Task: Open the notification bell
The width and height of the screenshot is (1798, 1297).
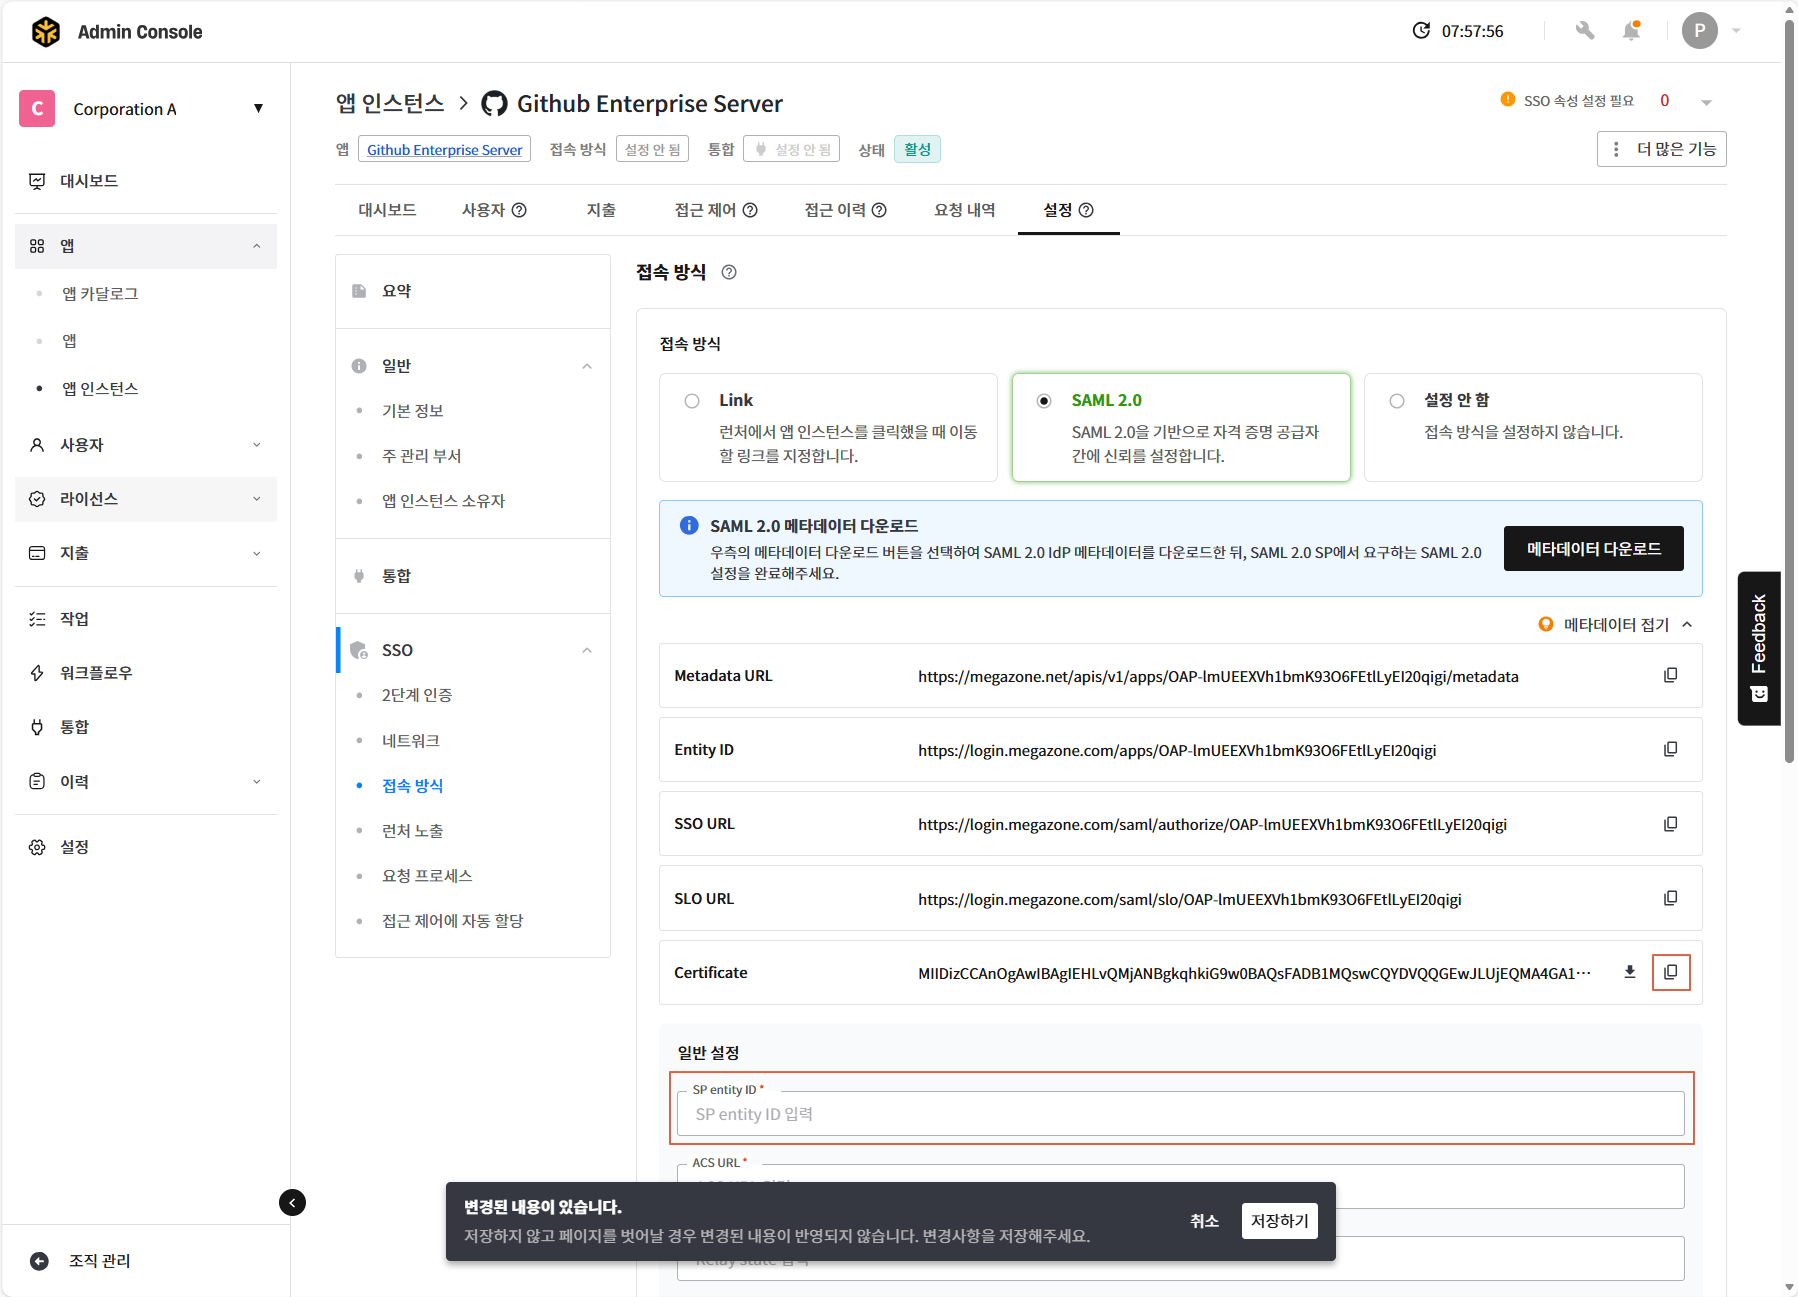Action: (1631, 31)
